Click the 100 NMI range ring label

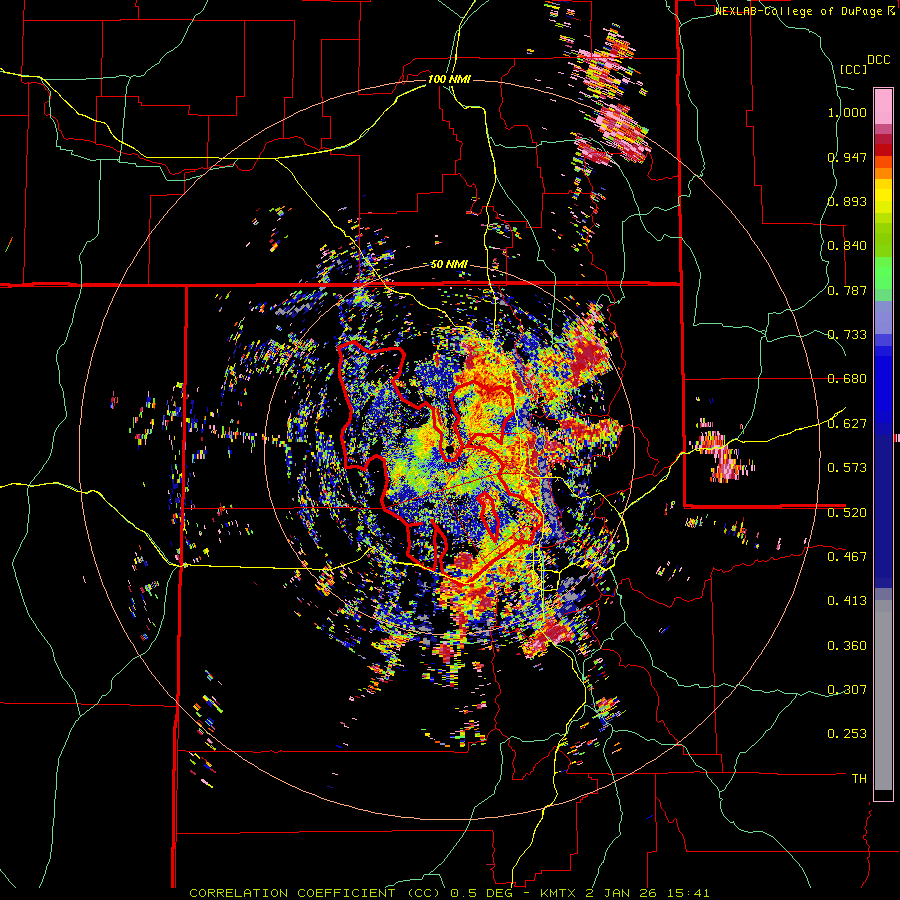449,79
